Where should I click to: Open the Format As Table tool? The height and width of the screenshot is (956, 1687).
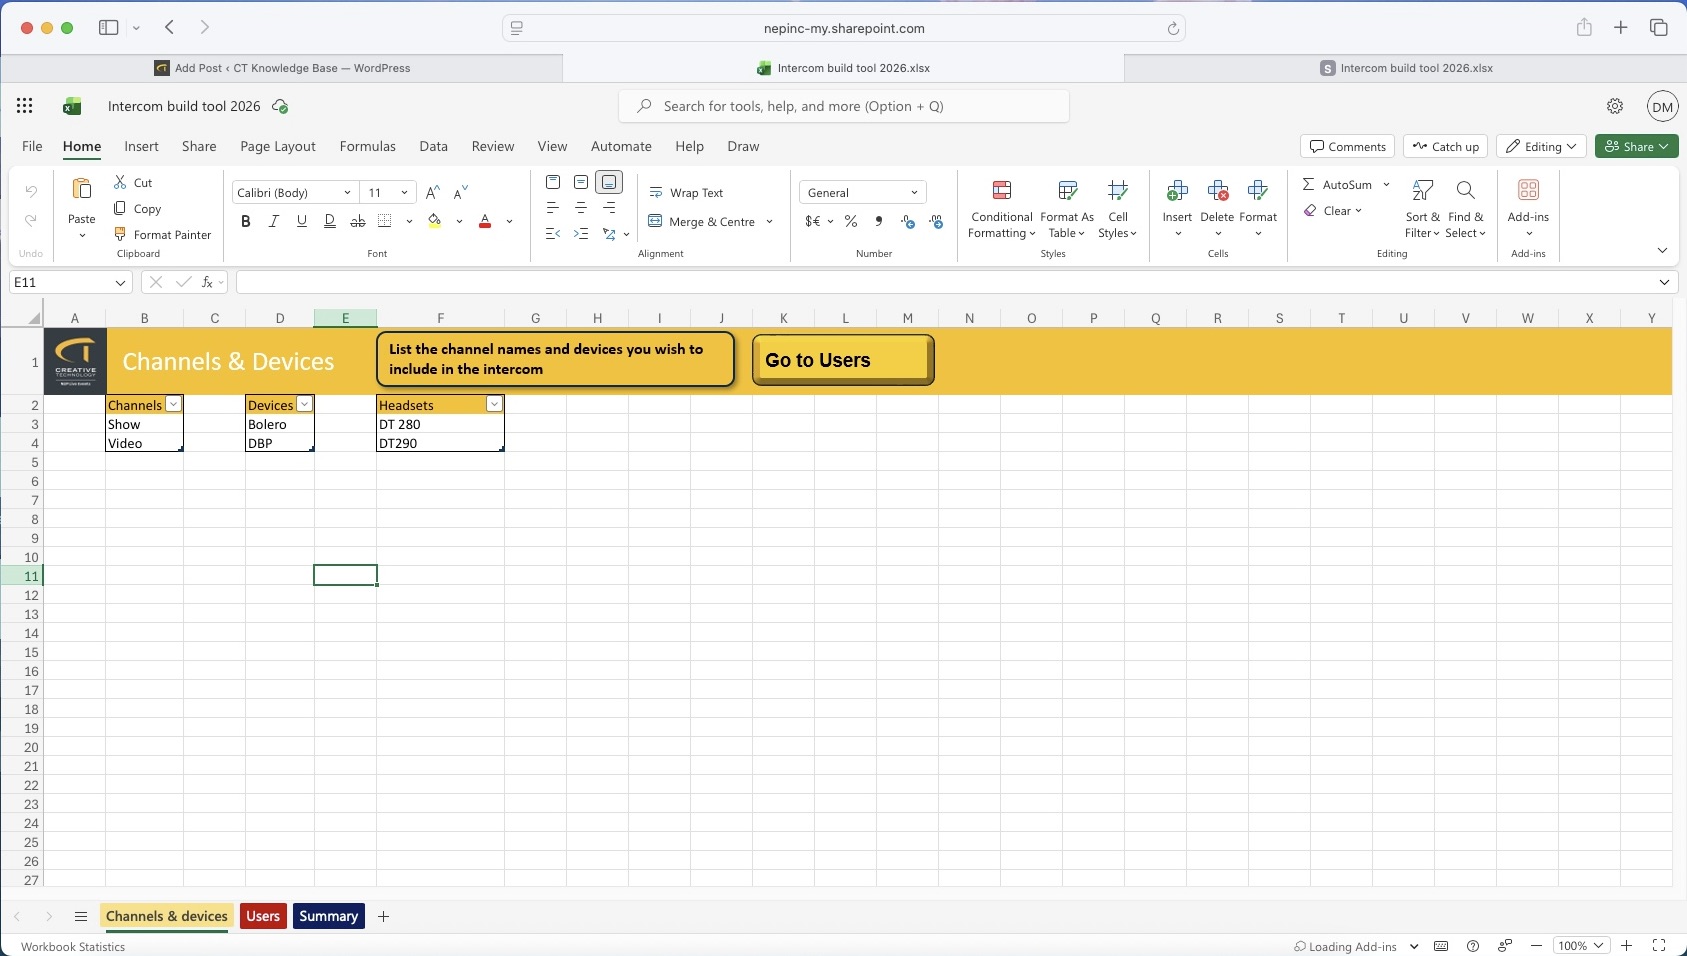(x=1067, y=190)
